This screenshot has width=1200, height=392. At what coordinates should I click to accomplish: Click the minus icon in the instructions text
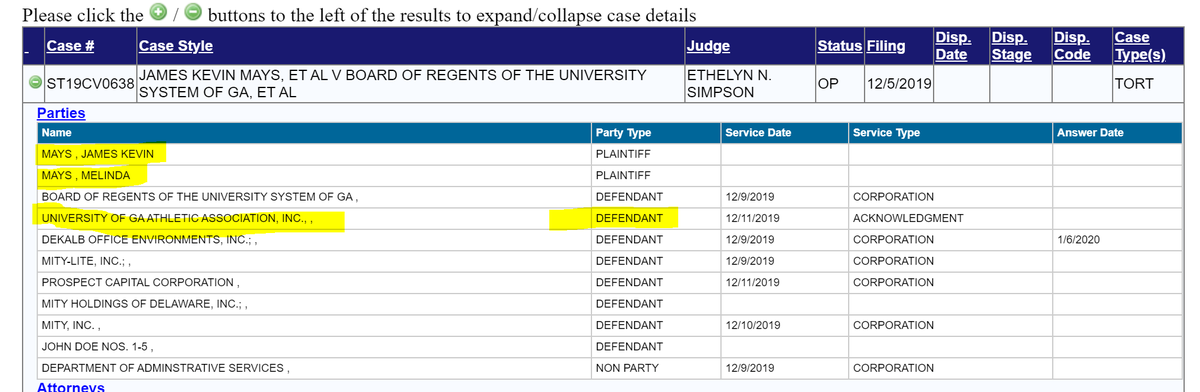point(192,14)
